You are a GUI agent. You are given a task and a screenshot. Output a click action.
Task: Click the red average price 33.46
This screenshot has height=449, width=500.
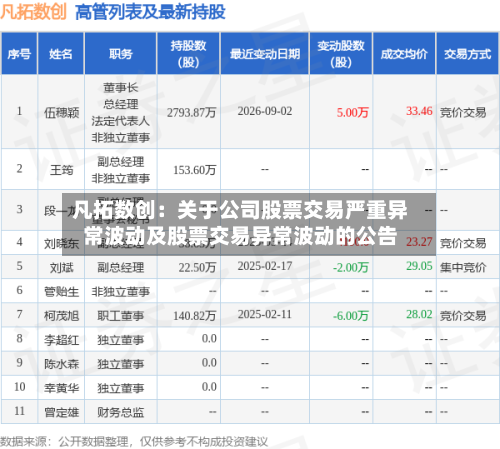click(419, 111)
